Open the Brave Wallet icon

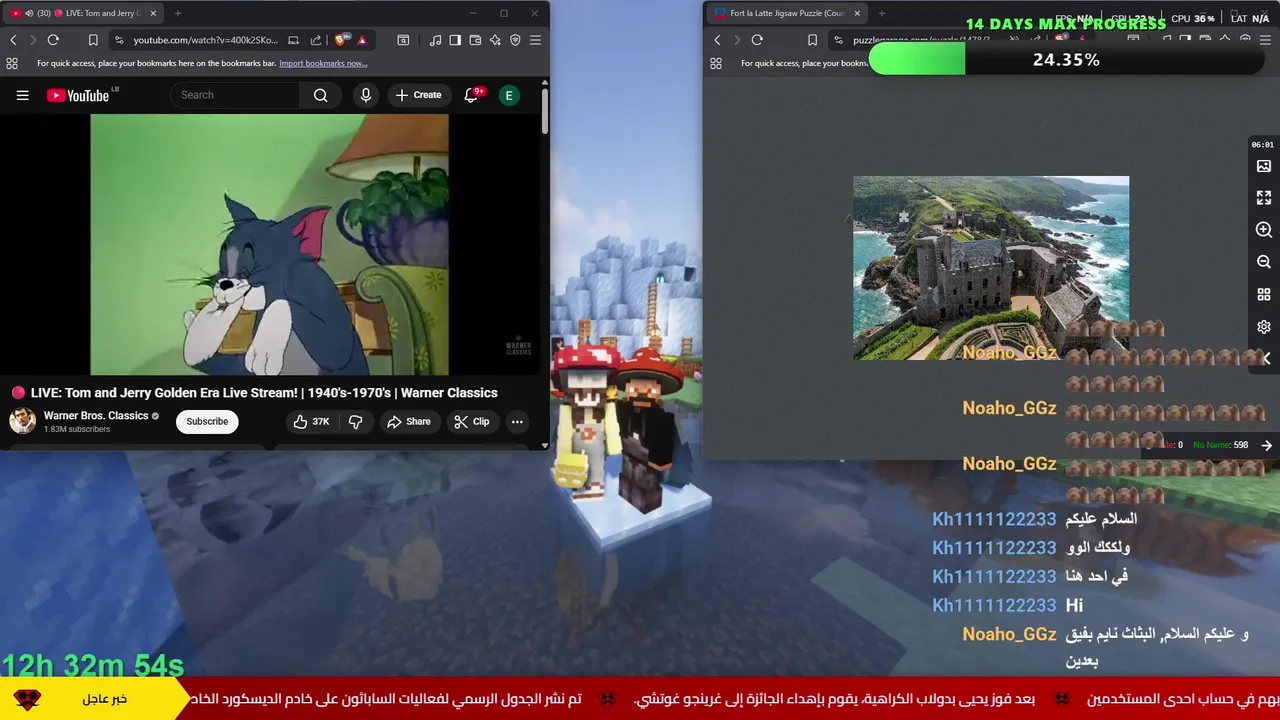click(x=475, y=40)
